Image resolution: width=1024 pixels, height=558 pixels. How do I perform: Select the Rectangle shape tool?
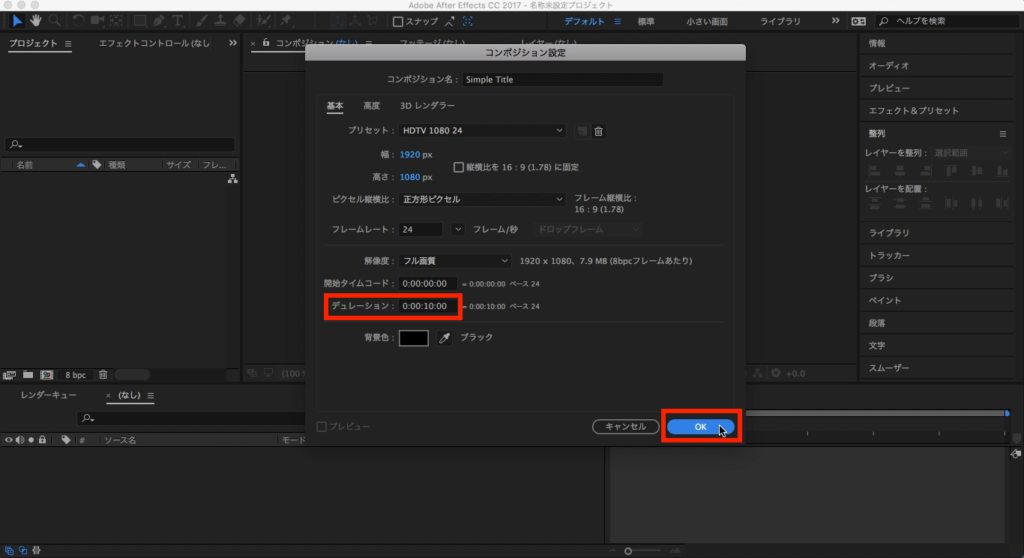[140, 21]
